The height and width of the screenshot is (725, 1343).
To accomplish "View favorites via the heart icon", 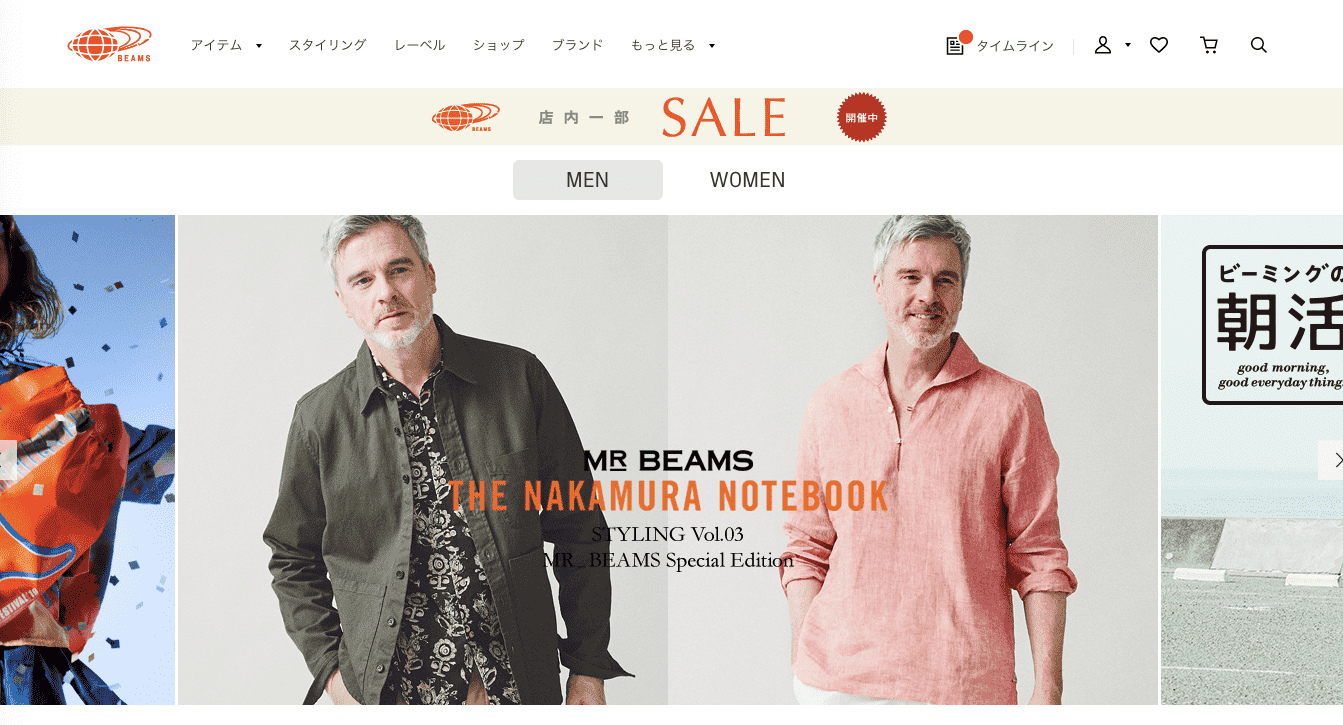I will (x=1159, y=45).
